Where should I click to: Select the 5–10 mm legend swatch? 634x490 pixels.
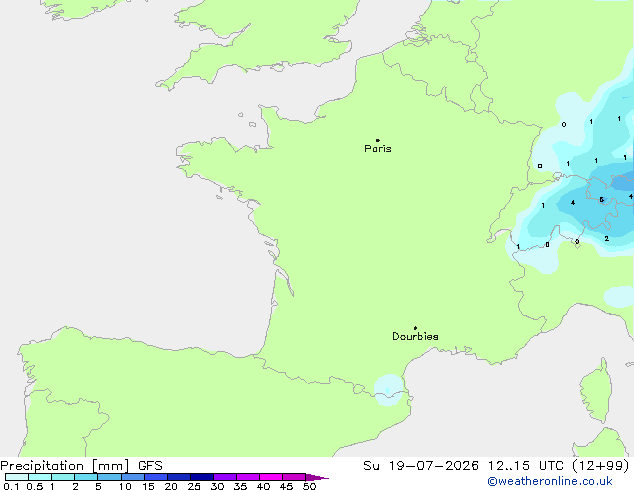(x=109, y=477)
